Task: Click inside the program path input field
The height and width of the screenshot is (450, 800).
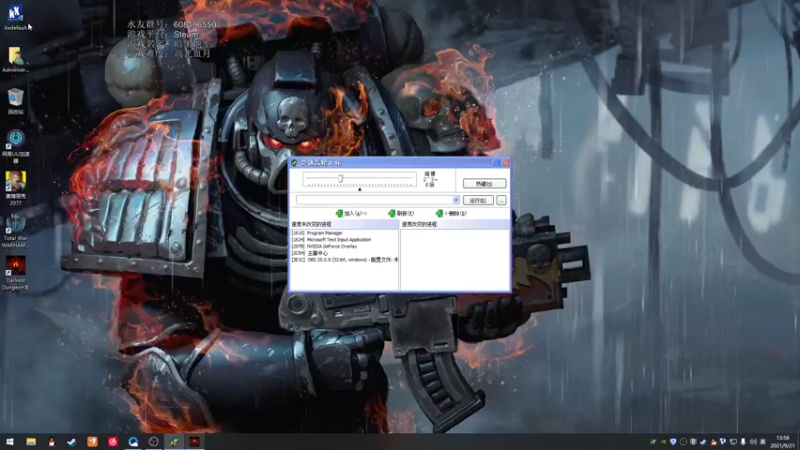Action: point(374,200)
